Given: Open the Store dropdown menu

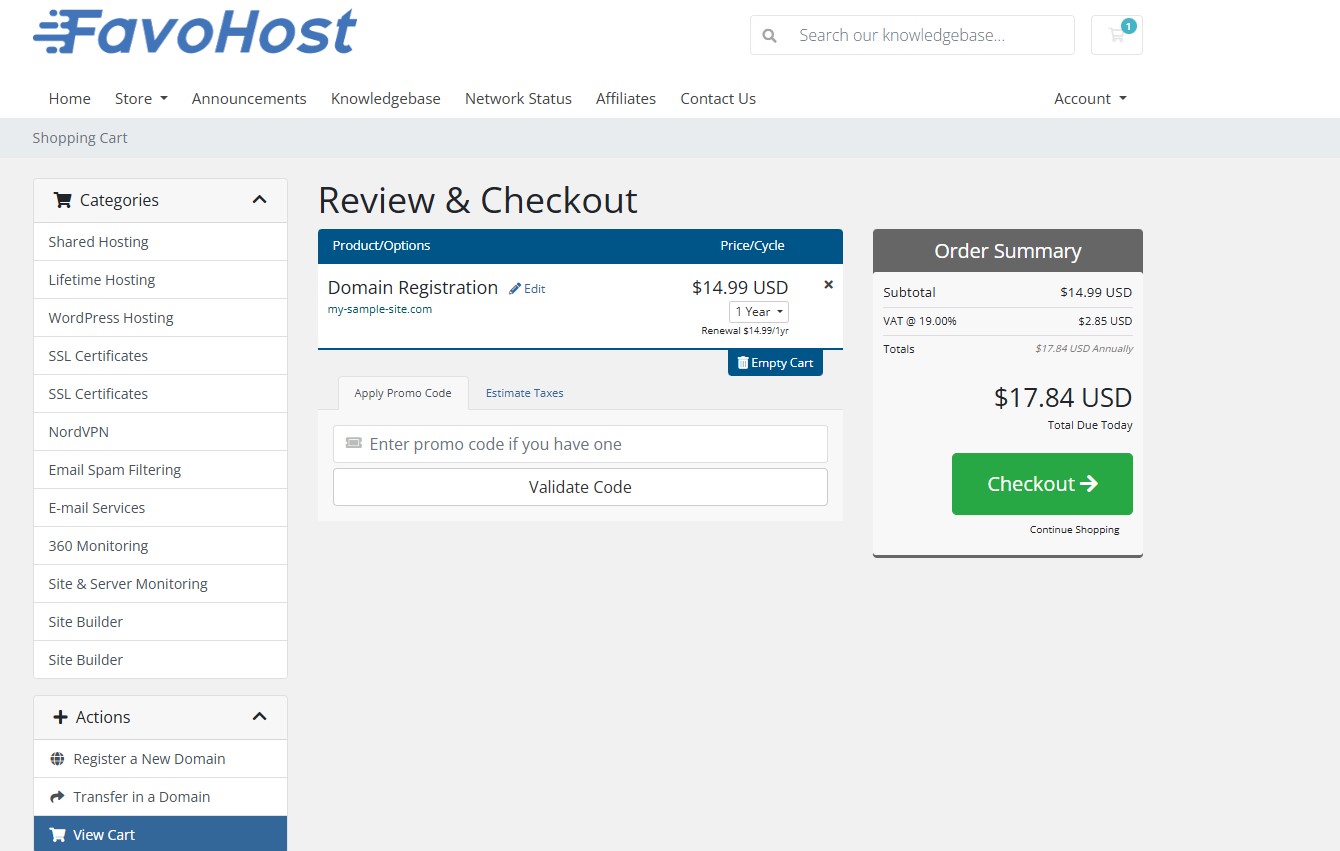Looking at the screenshot, I should 141,98.
